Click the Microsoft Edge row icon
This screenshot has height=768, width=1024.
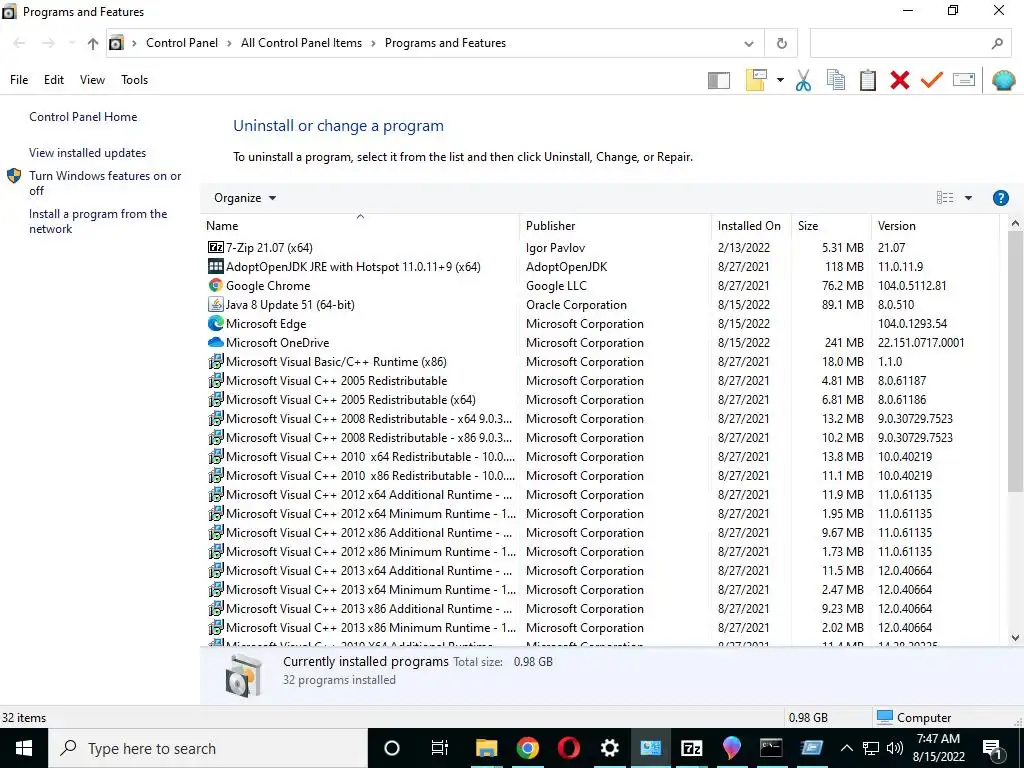(216, 323)
